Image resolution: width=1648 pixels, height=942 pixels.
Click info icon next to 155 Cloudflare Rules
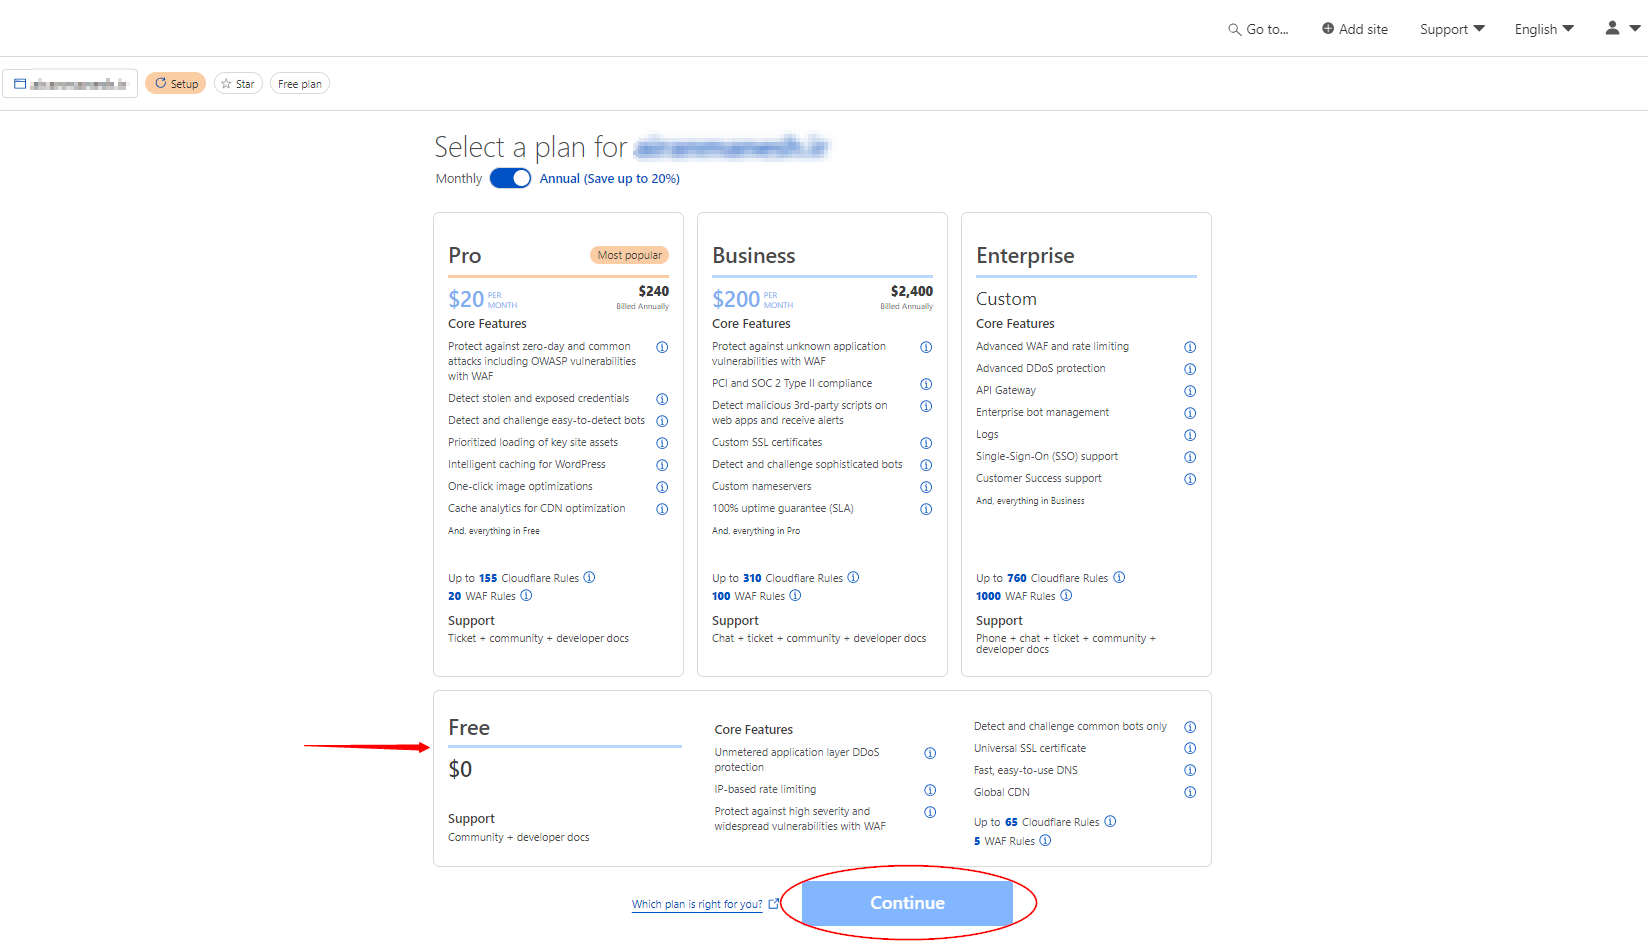pyautogui.click(x=589, y=578)
